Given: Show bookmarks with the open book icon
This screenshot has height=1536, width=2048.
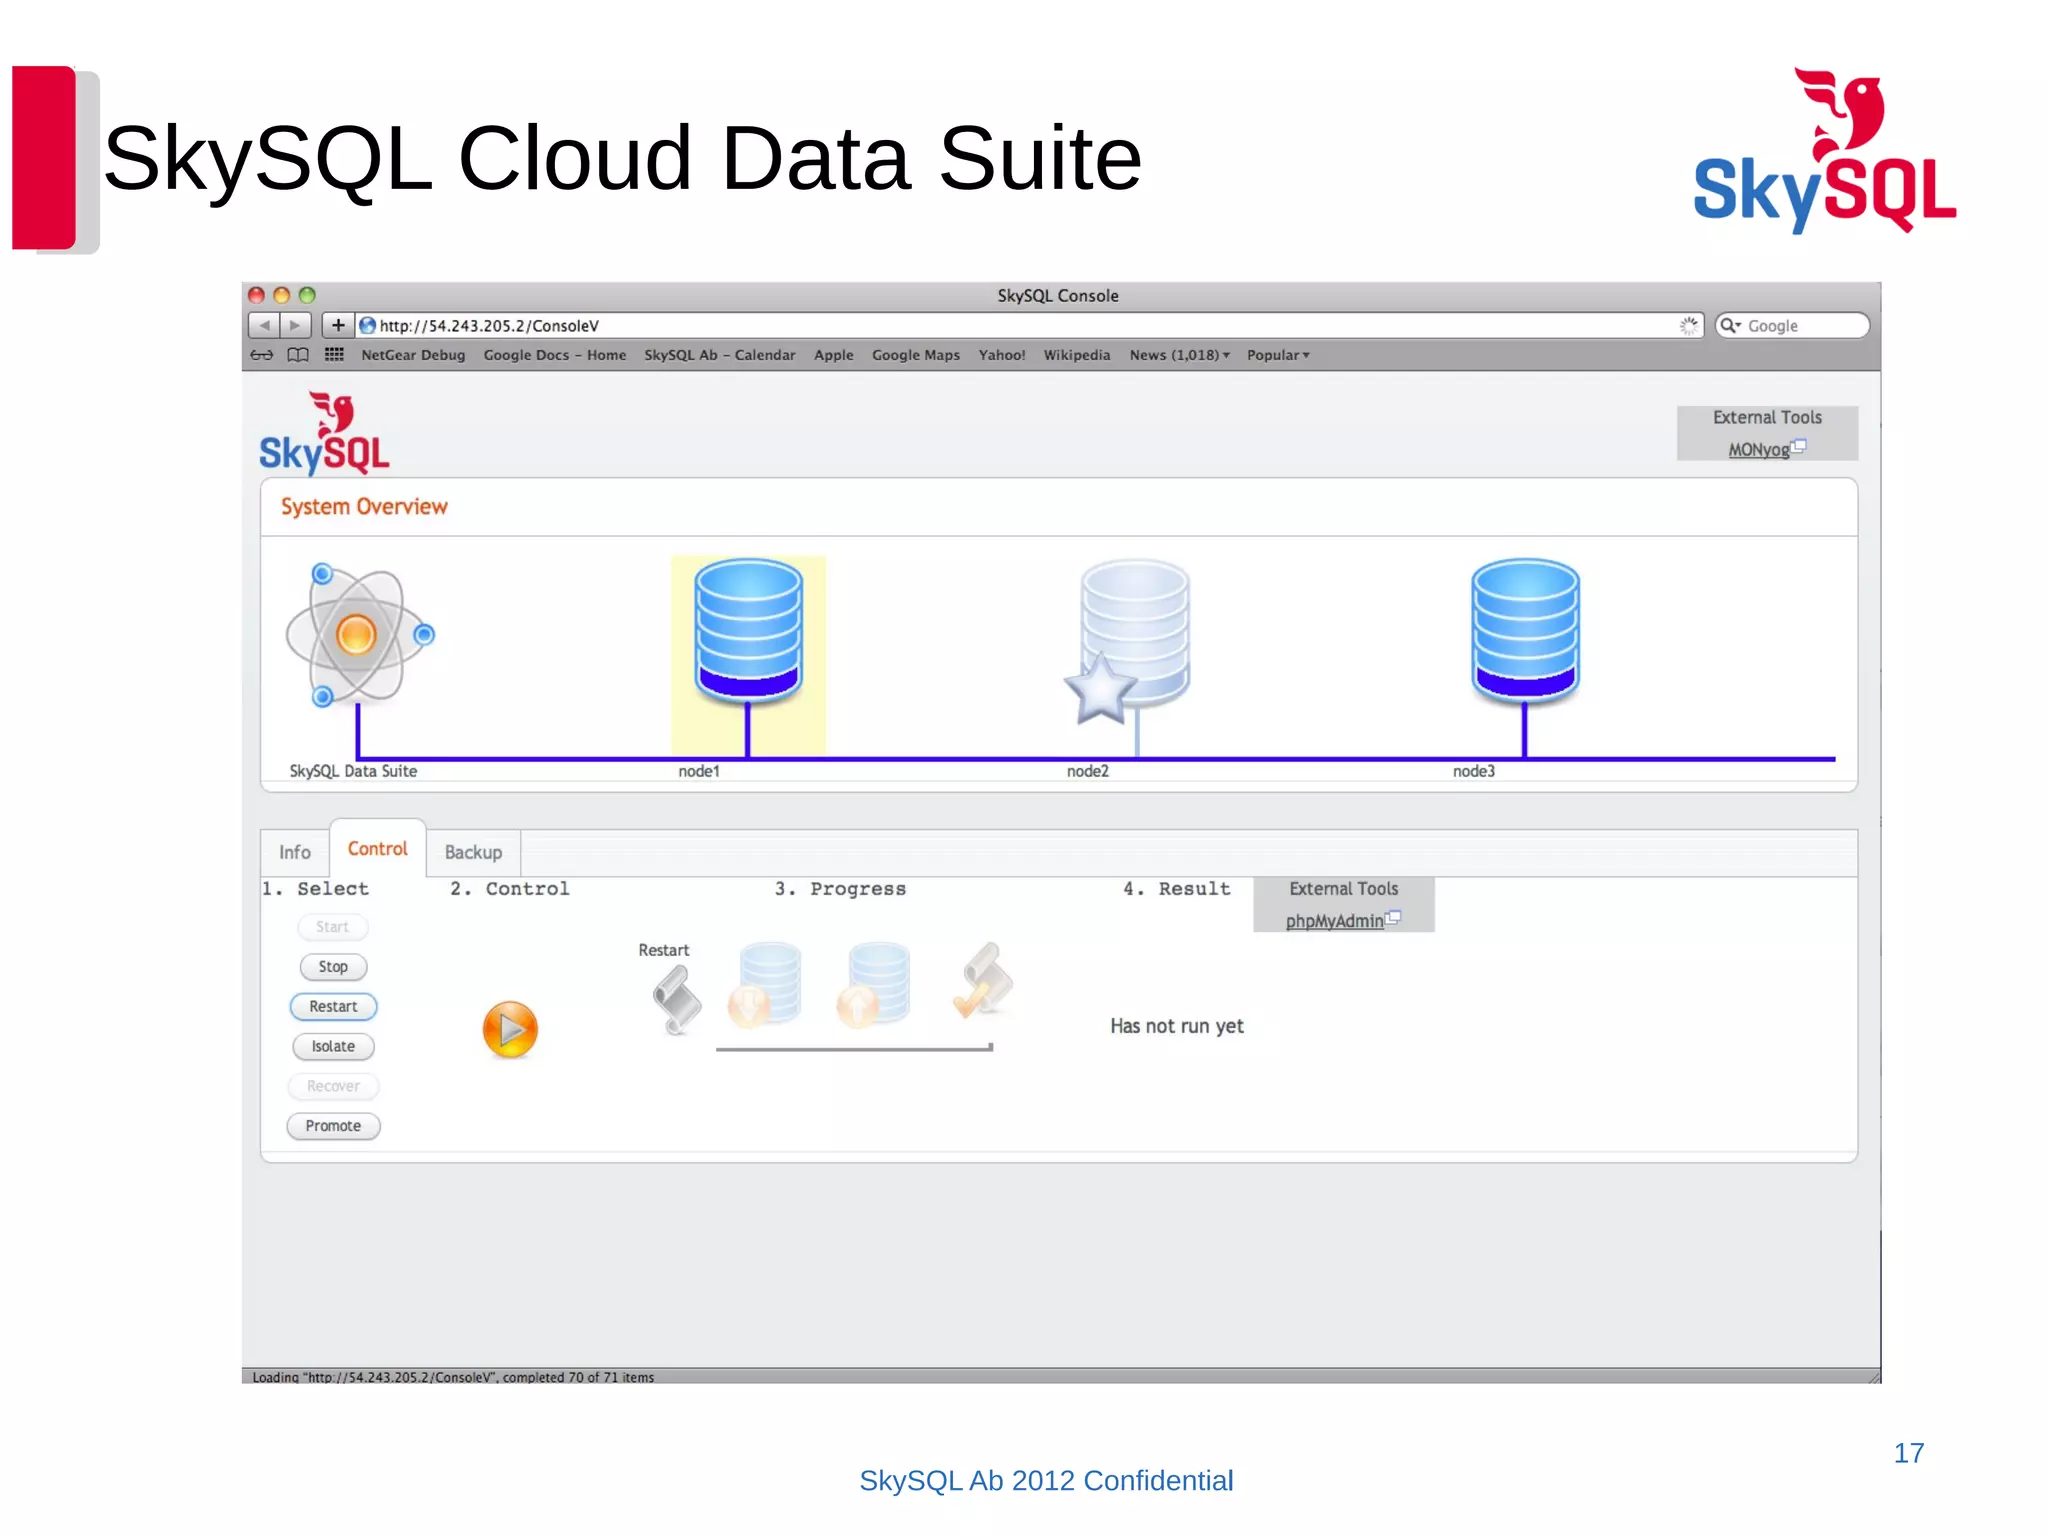Looking at the screenshot, I should (x=298, y=355).
